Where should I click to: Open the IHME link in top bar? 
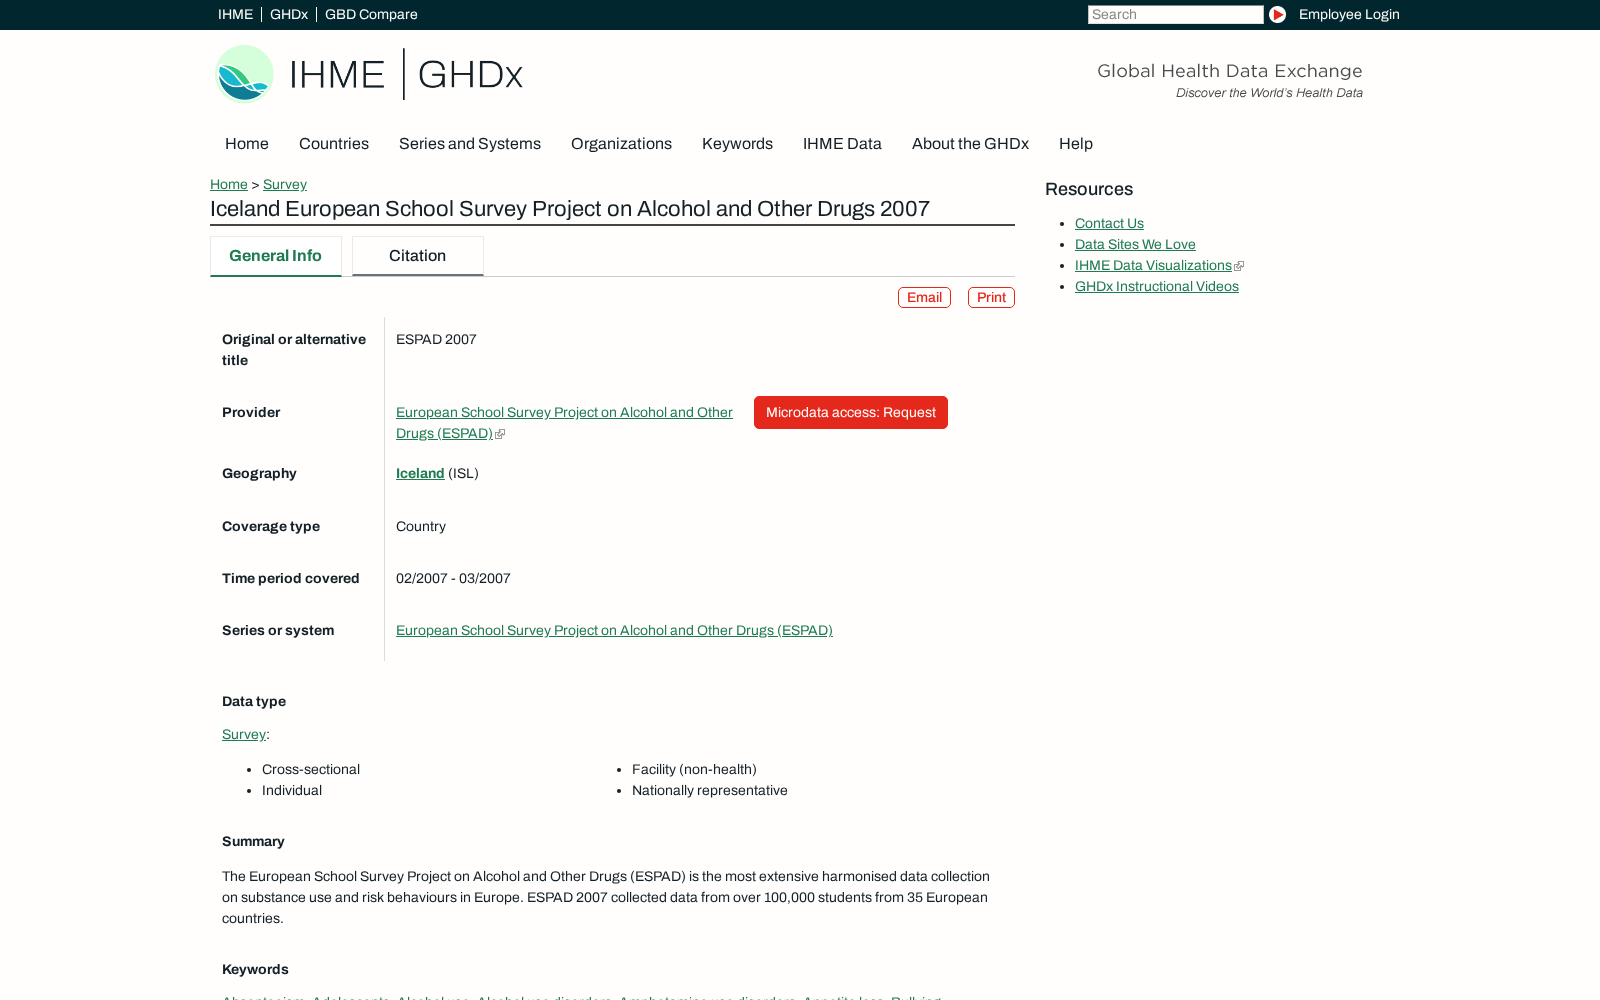(x=235, y=14)
